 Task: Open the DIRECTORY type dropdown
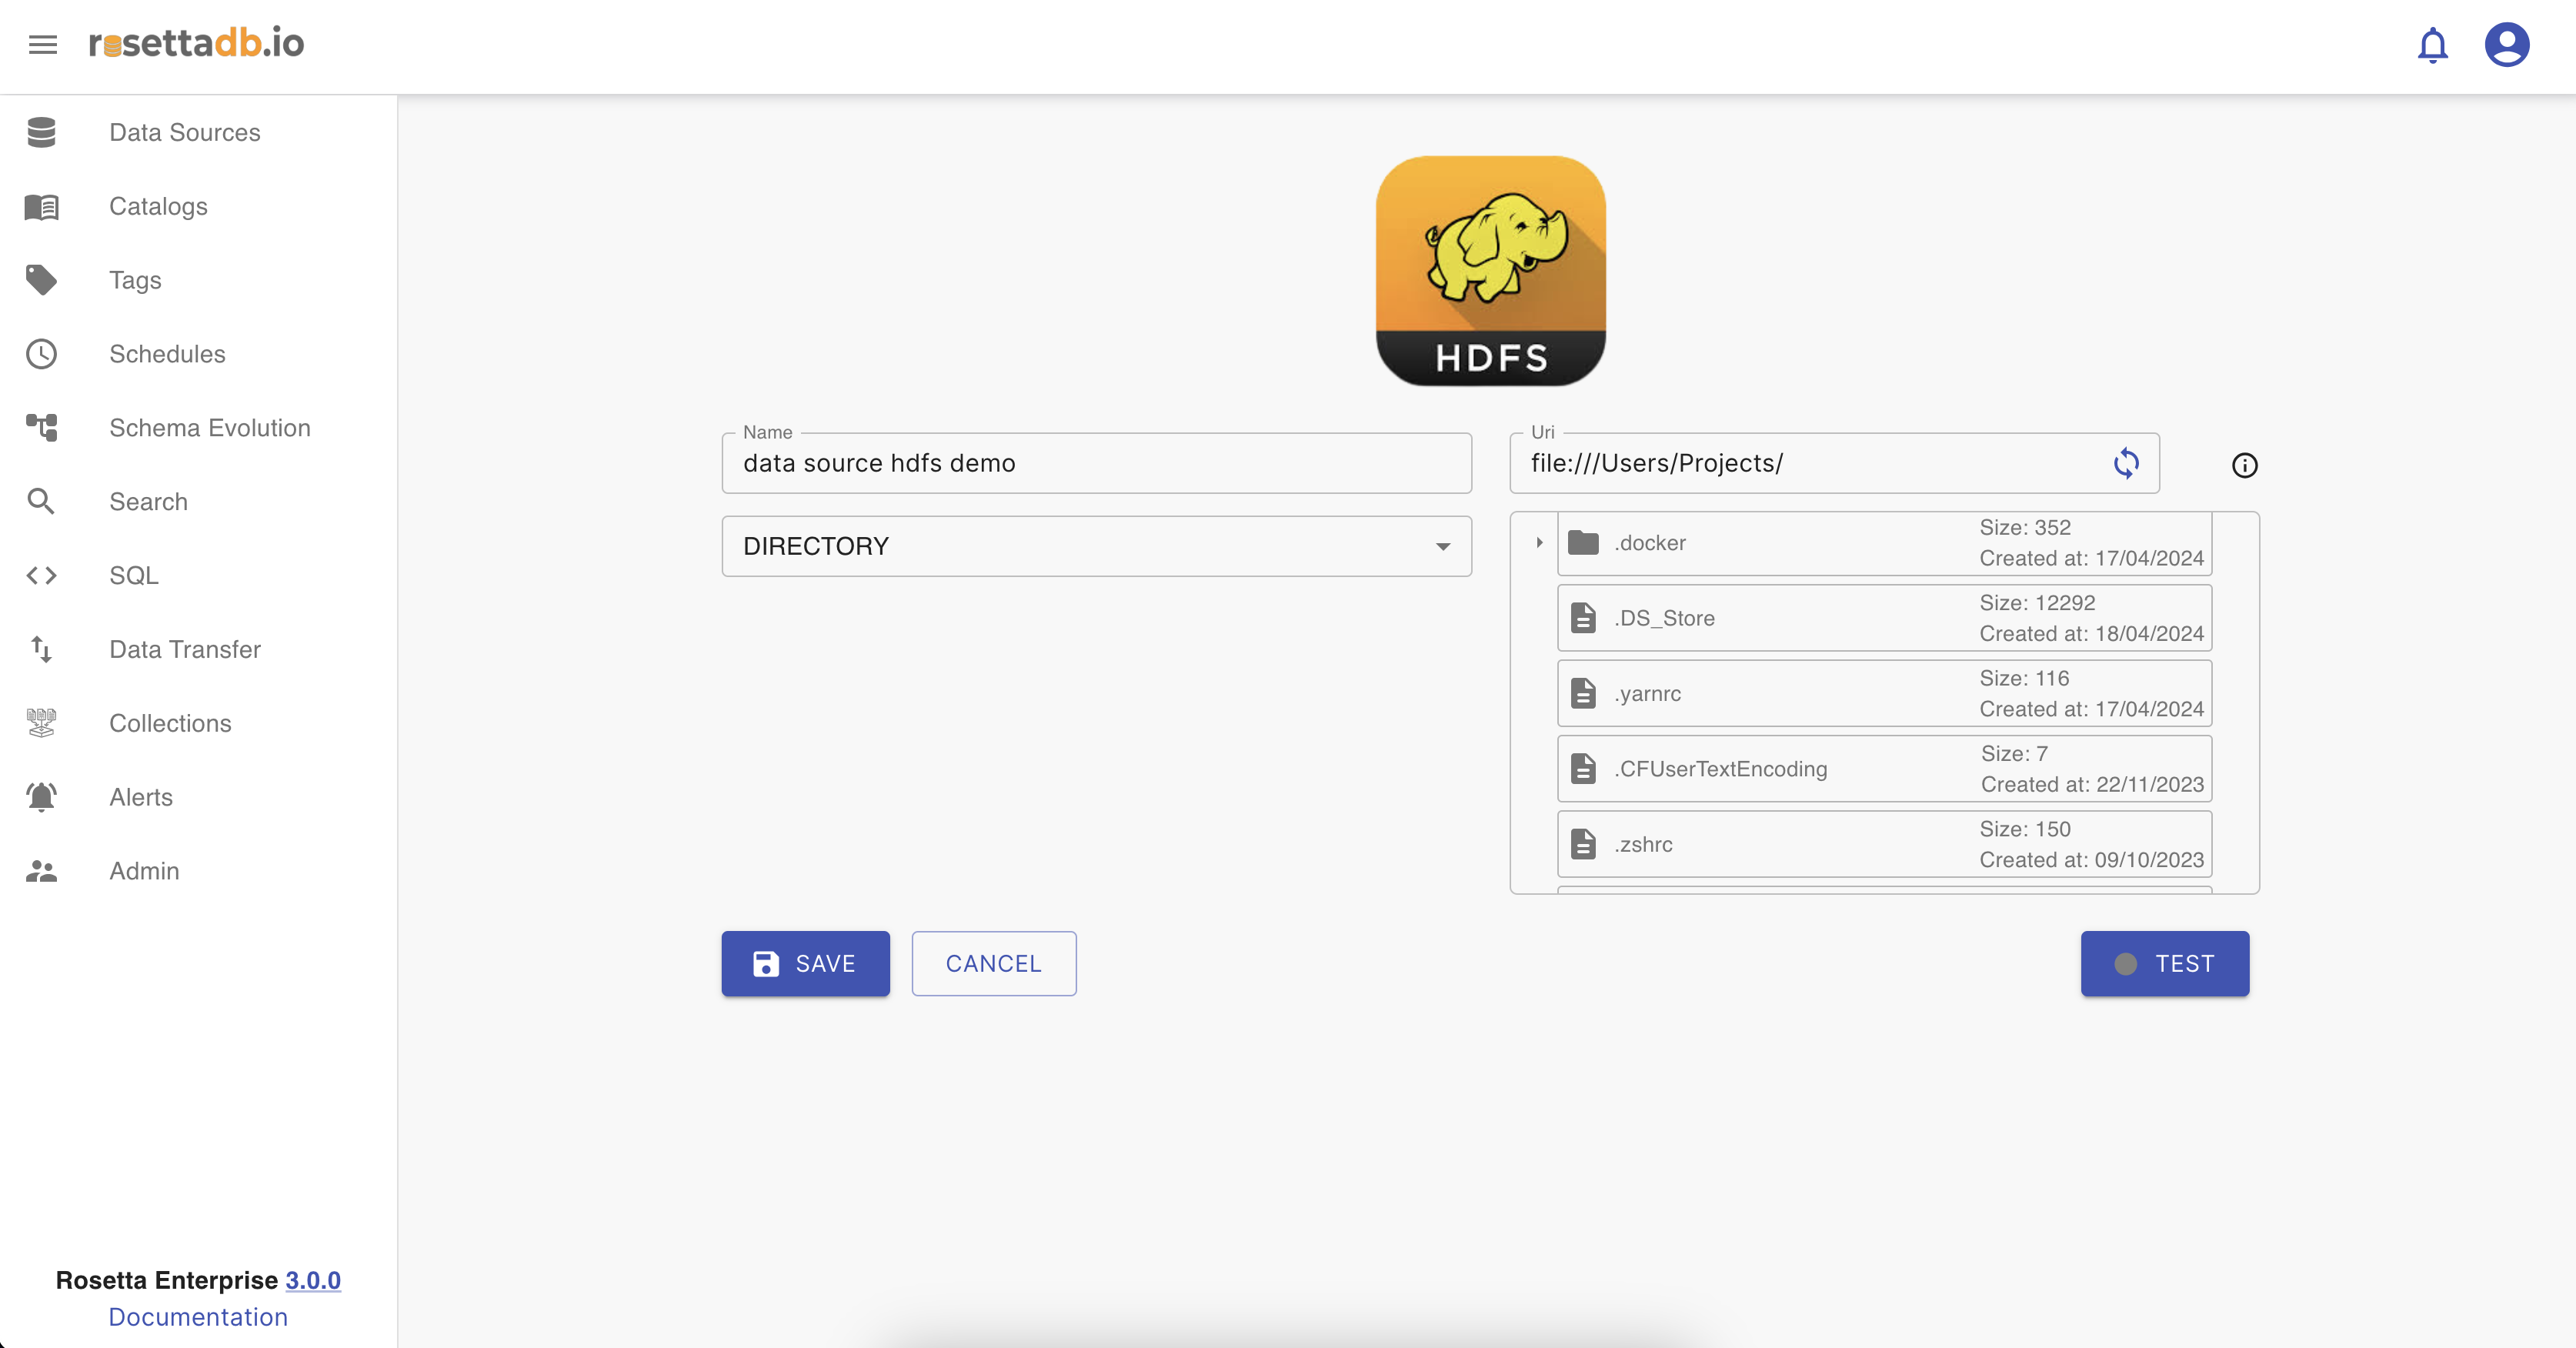tap(1096, 546)
